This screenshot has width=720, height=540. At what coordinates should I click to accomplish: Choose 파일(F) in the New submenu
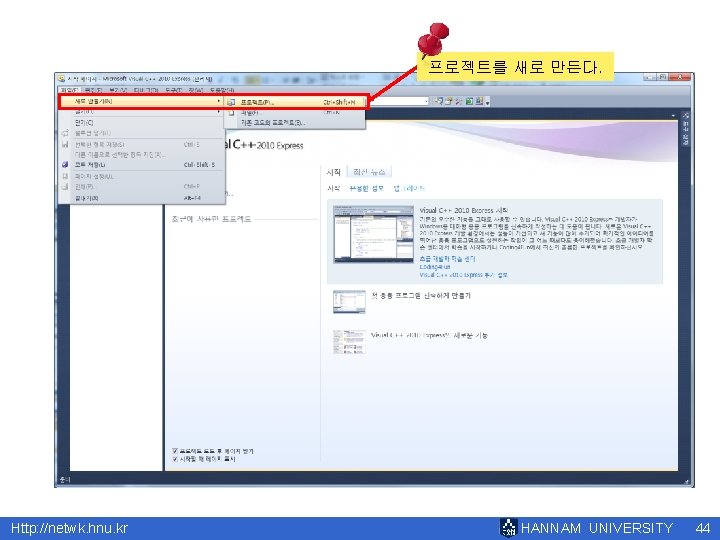point(294,112)
